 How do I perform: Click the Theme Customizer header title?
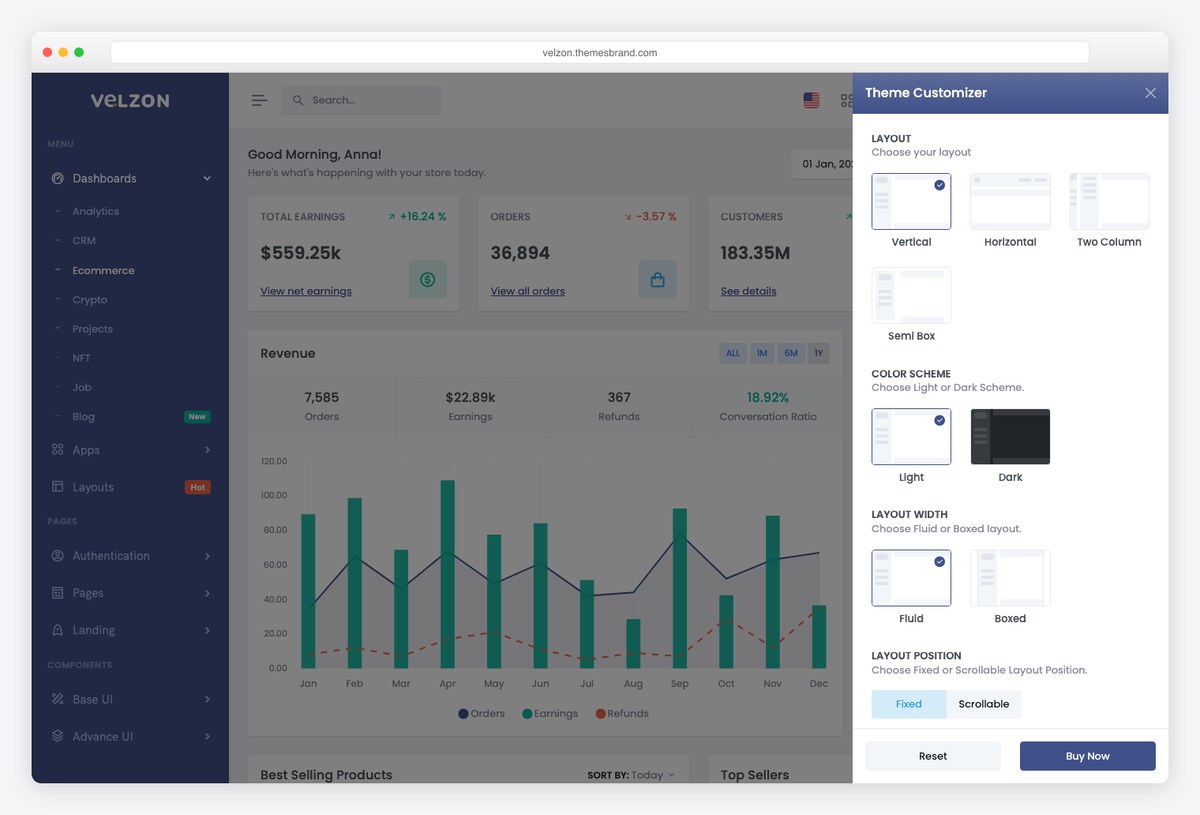tap(926, 93)
